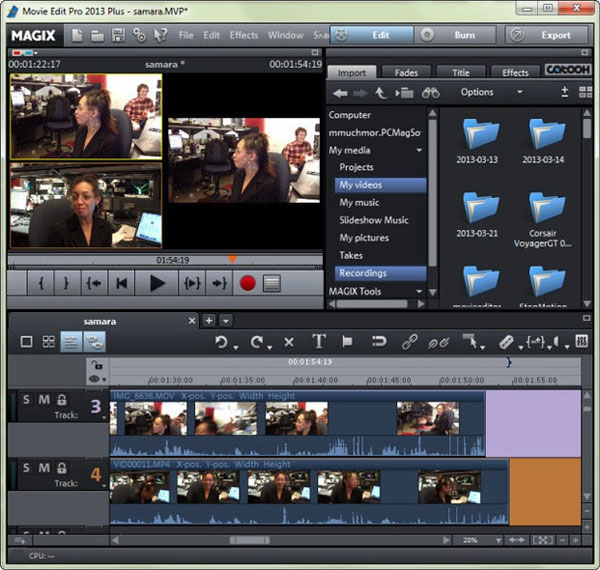Image resolution: width=600 pixels, height=570 pixels.
Task: Switch to the Fades tab
Action: (406, 73)
